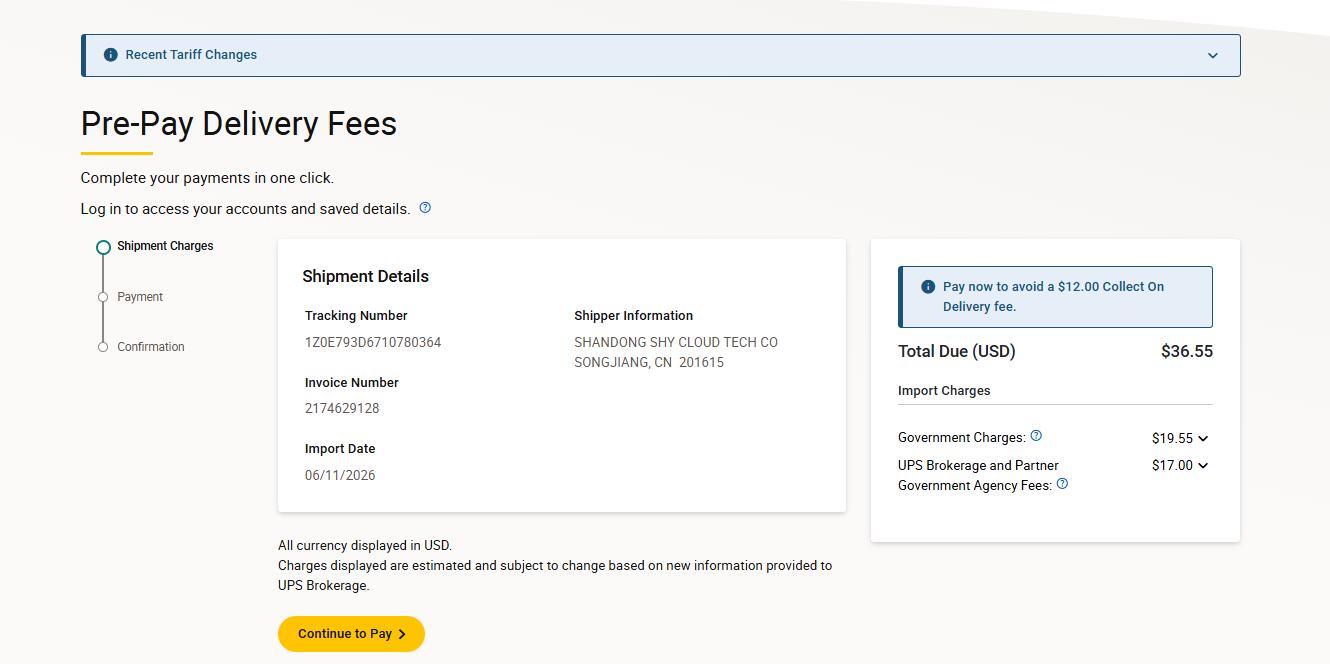Image resolution: width=1330 pixels, height=664 pixels.
Task: Click the Pre-Pay Delivery Fees heading
Action: pyautogui.click(x=239, y=124)
